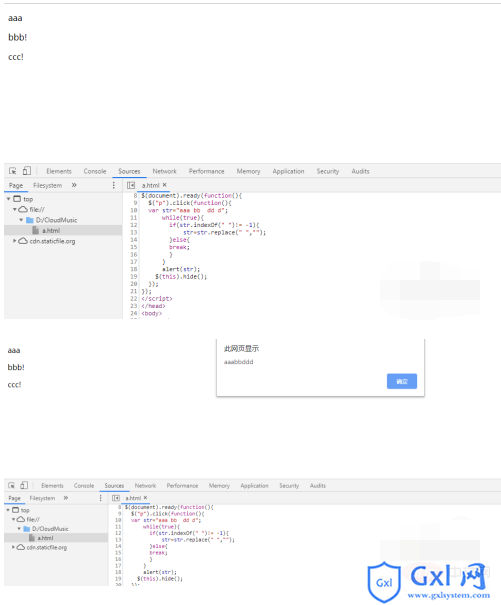Select Page navigator tab in upper DevTools

pyautogui.click(x=16, y=186)
